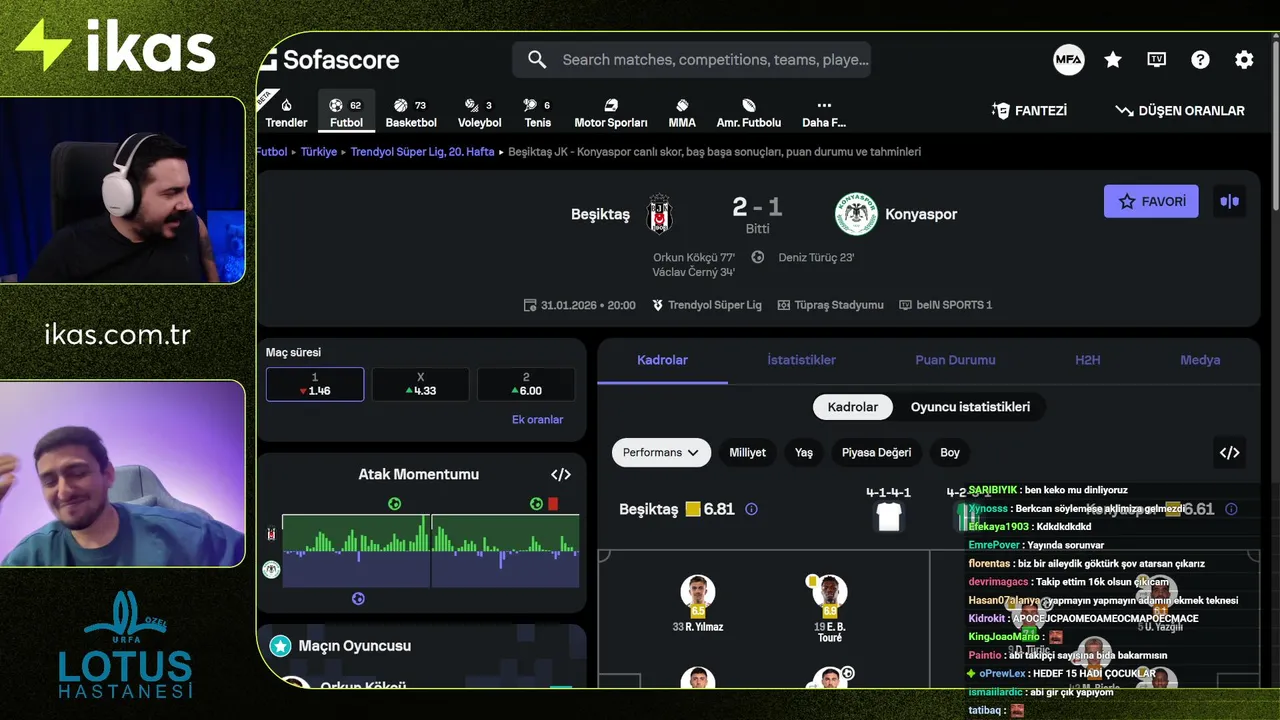This screenshot has width=1280, height=720.
Task: Select the Trendler category
Action: [286, 113]
